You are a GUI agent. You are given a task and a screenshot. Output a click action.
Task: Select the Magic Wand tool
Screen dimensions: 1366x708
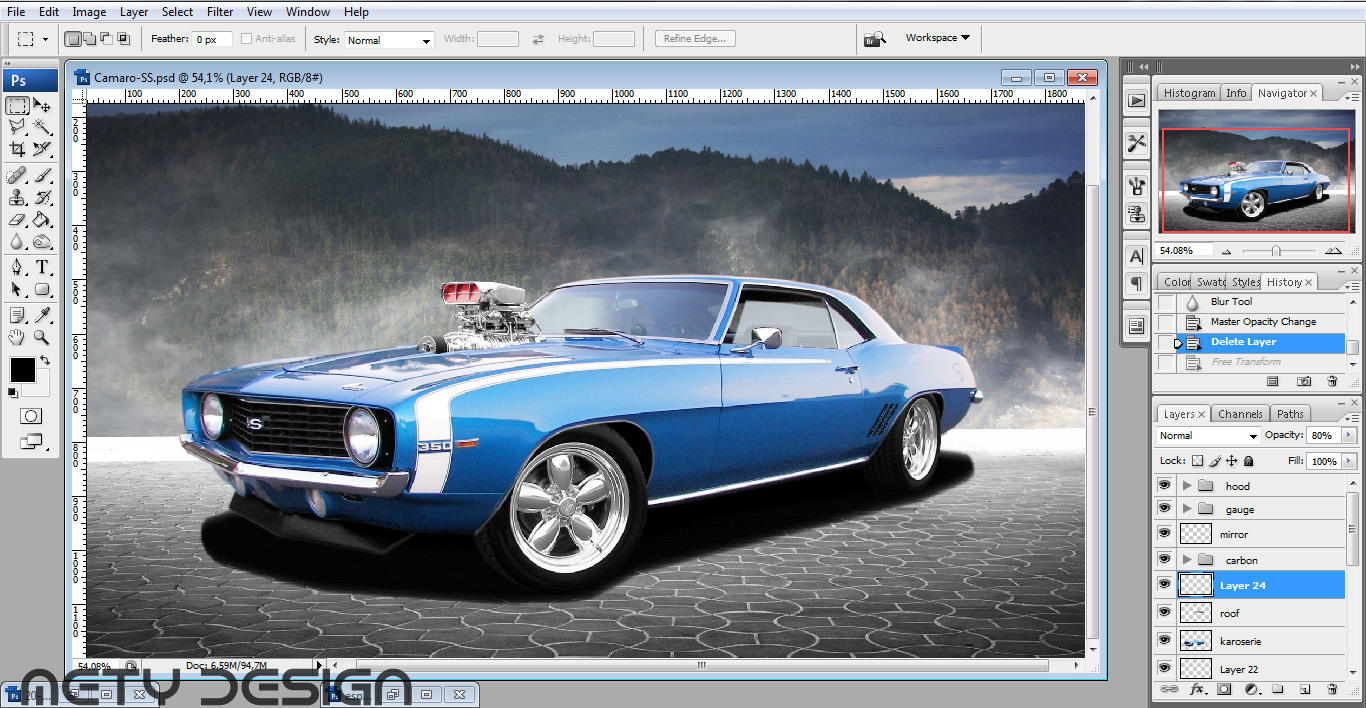point(43,127)
